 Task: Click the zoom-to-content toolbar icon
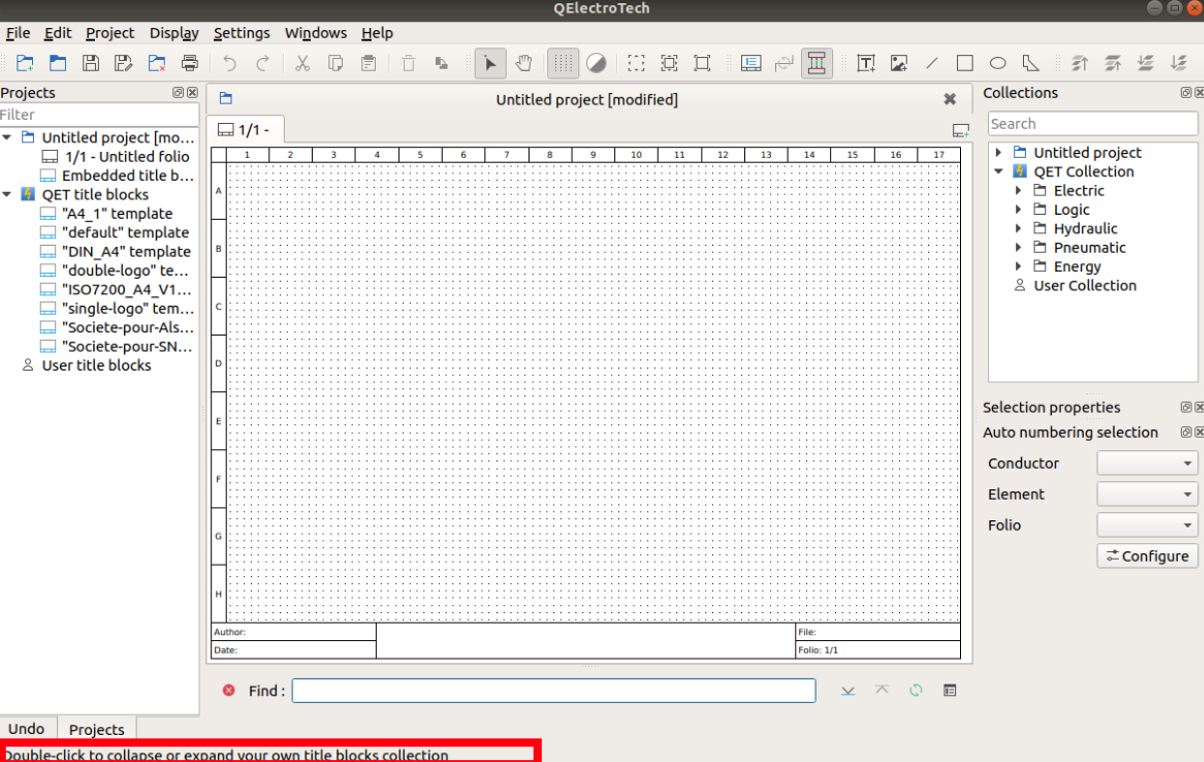tap(669, 63)
